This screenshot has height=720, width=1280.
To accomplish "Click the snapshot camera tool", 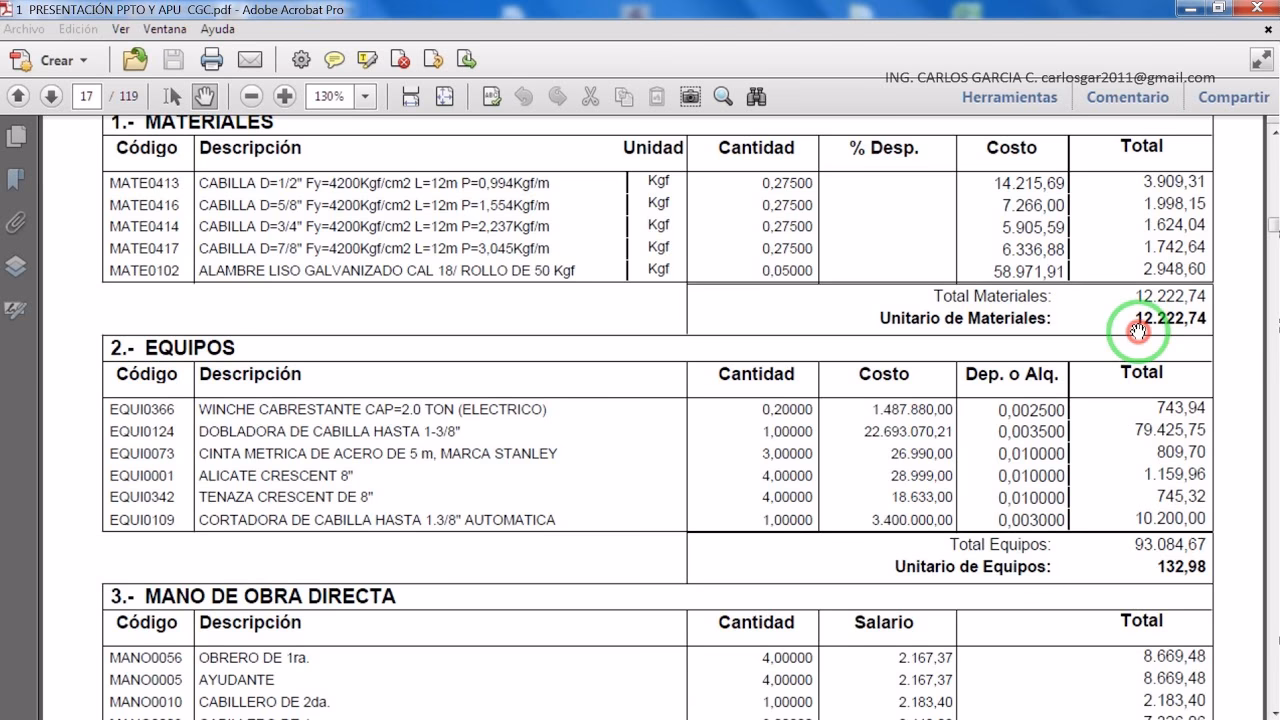I will 690,96.
